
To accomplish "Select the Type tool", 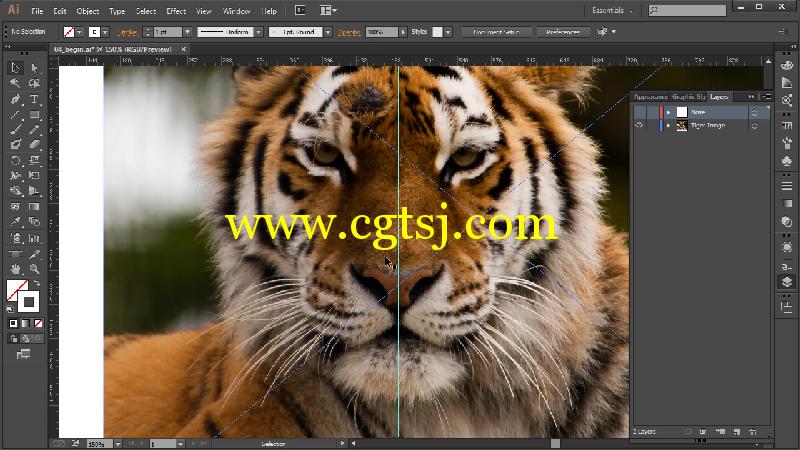I will (34, 98).
